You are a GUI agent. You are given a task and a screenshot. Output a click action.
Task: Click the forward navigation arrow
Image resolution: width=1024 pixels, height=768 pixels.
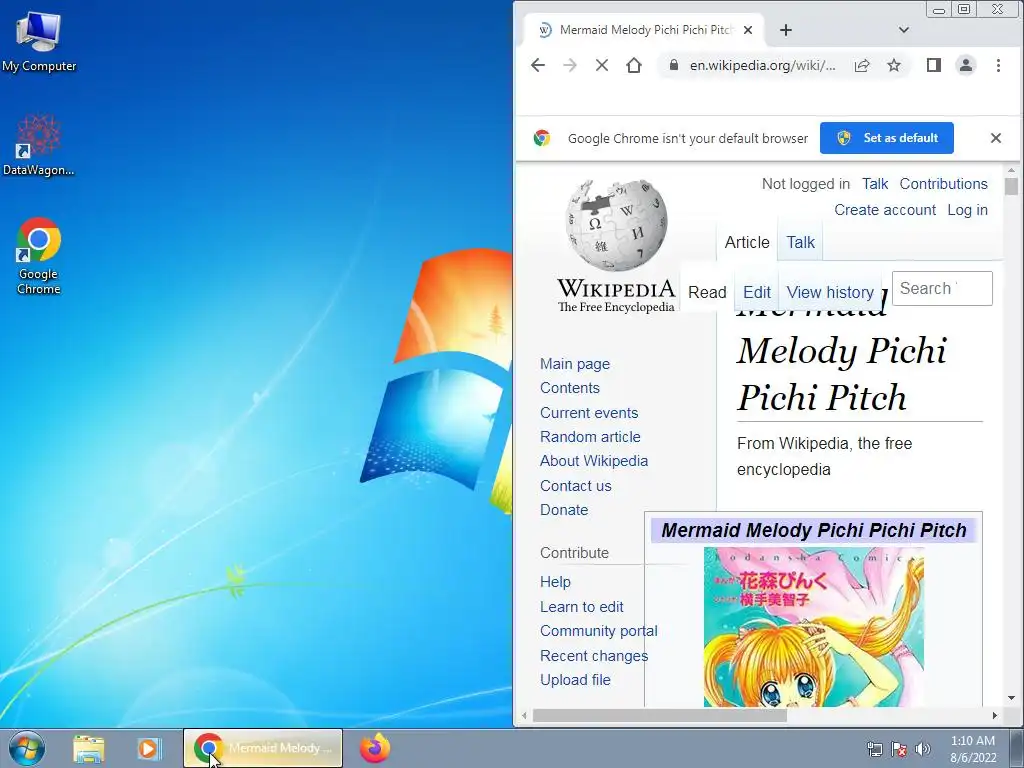(569, 65)
